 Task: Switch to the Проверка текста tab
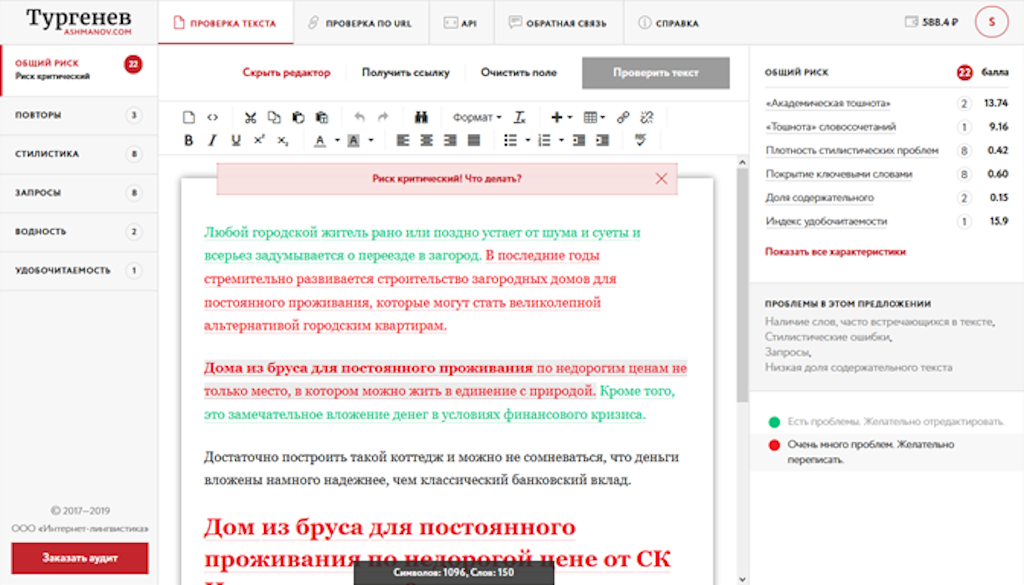coord(225,23)
